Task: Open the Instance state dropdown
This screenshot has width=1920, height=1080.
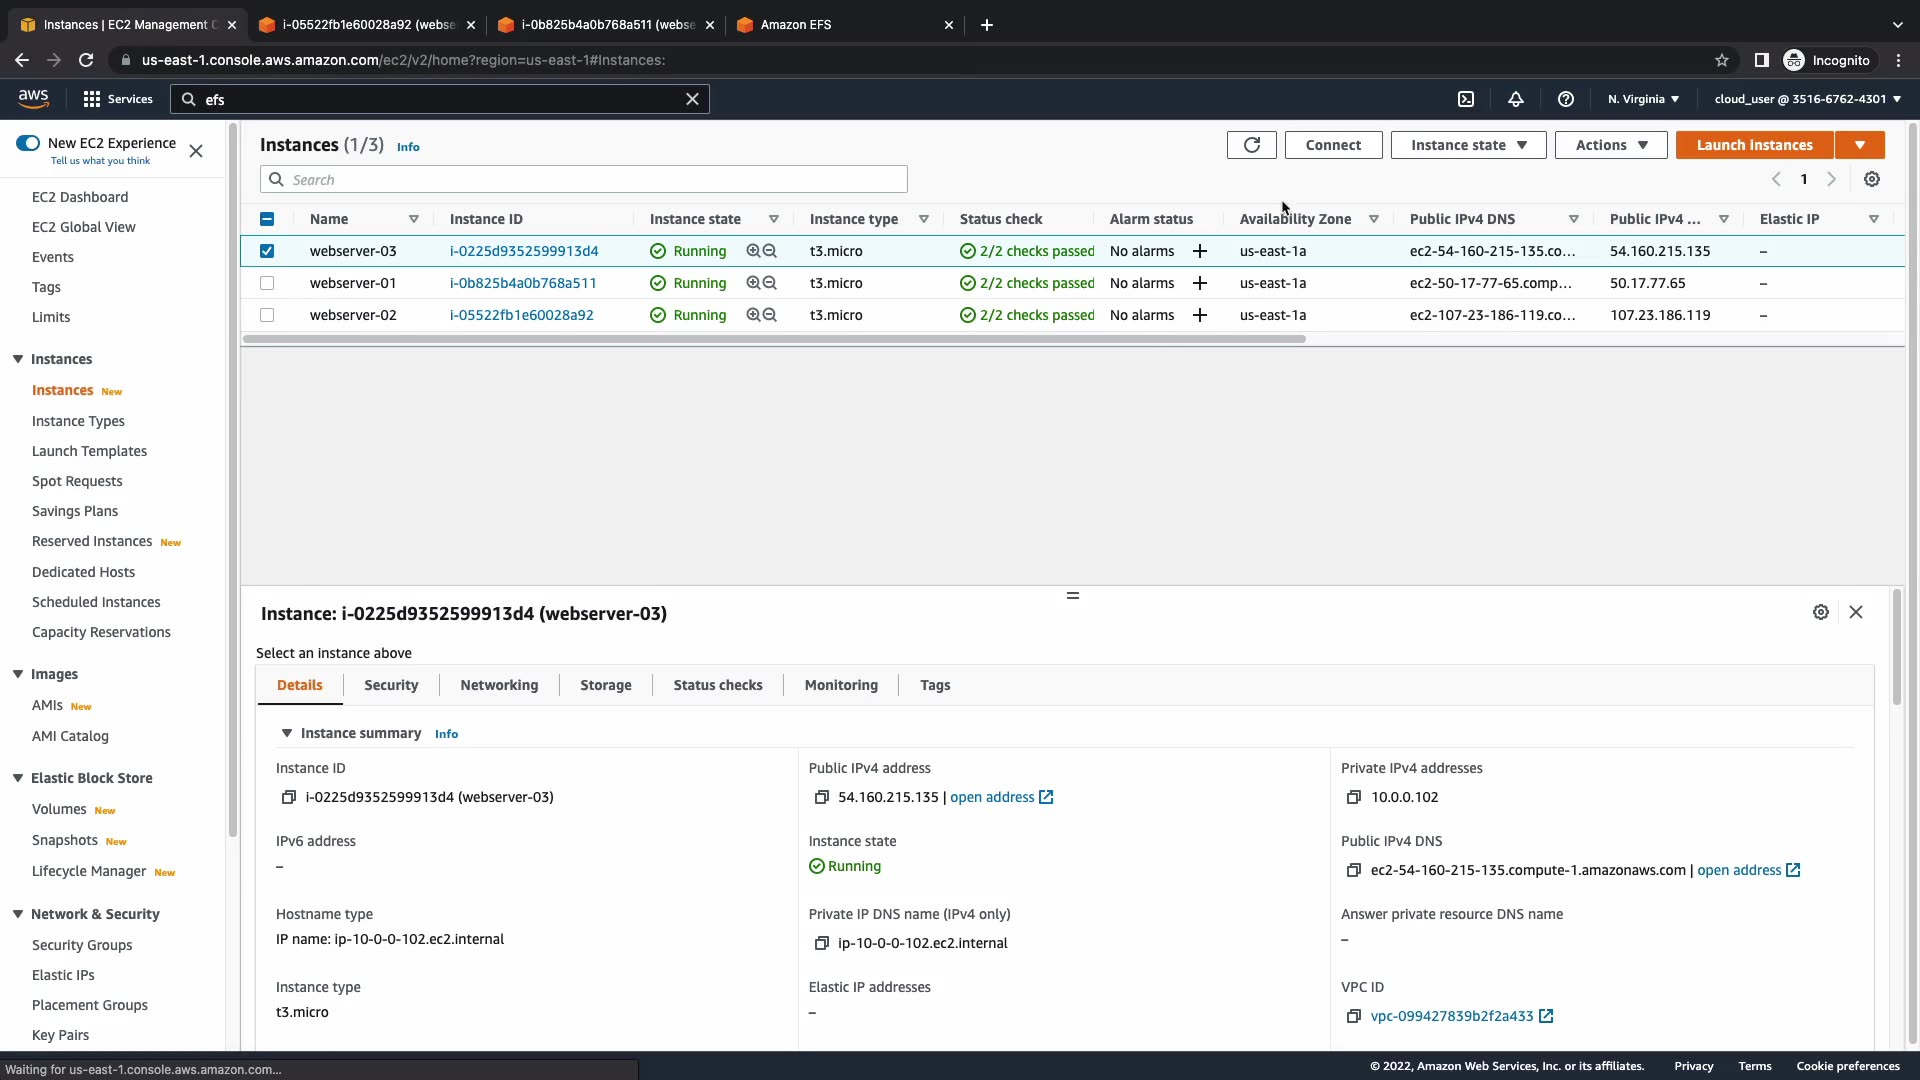Action: tap(1468, 145)
